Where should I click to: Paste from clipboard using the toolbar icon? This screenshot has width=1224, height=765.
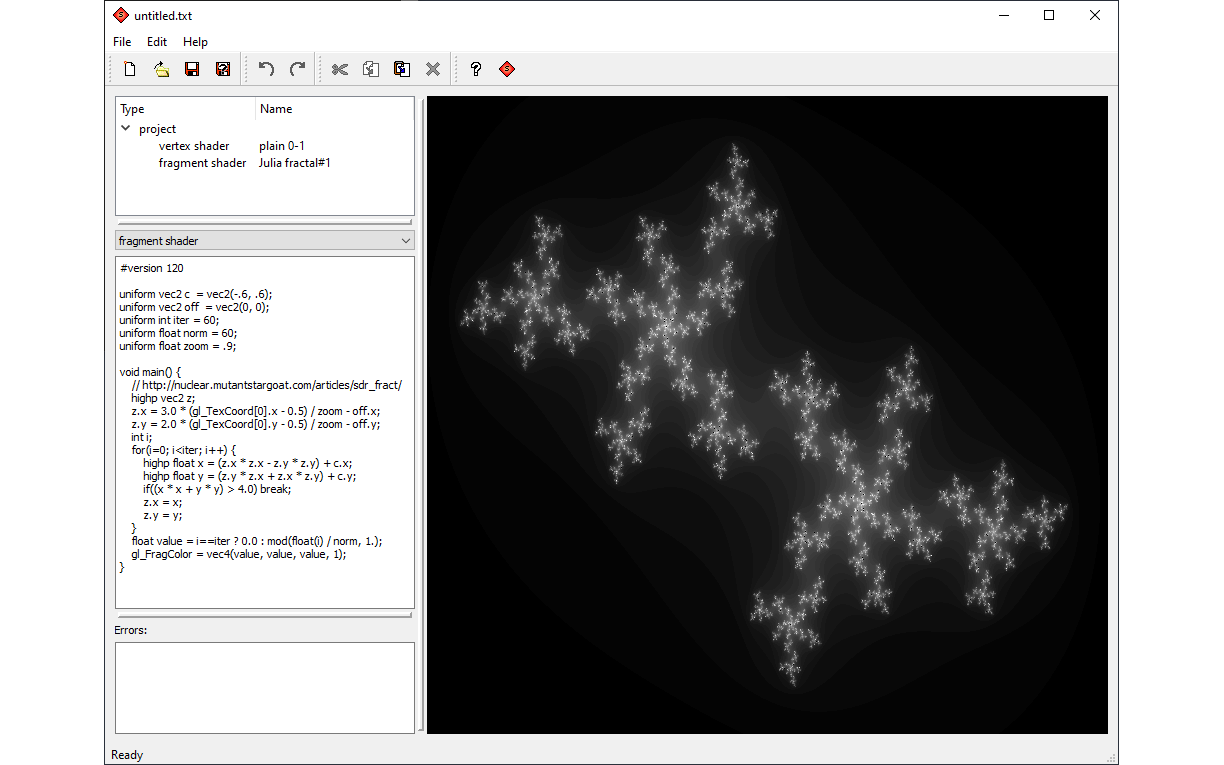pyautogui.click(x=402, y=69)
